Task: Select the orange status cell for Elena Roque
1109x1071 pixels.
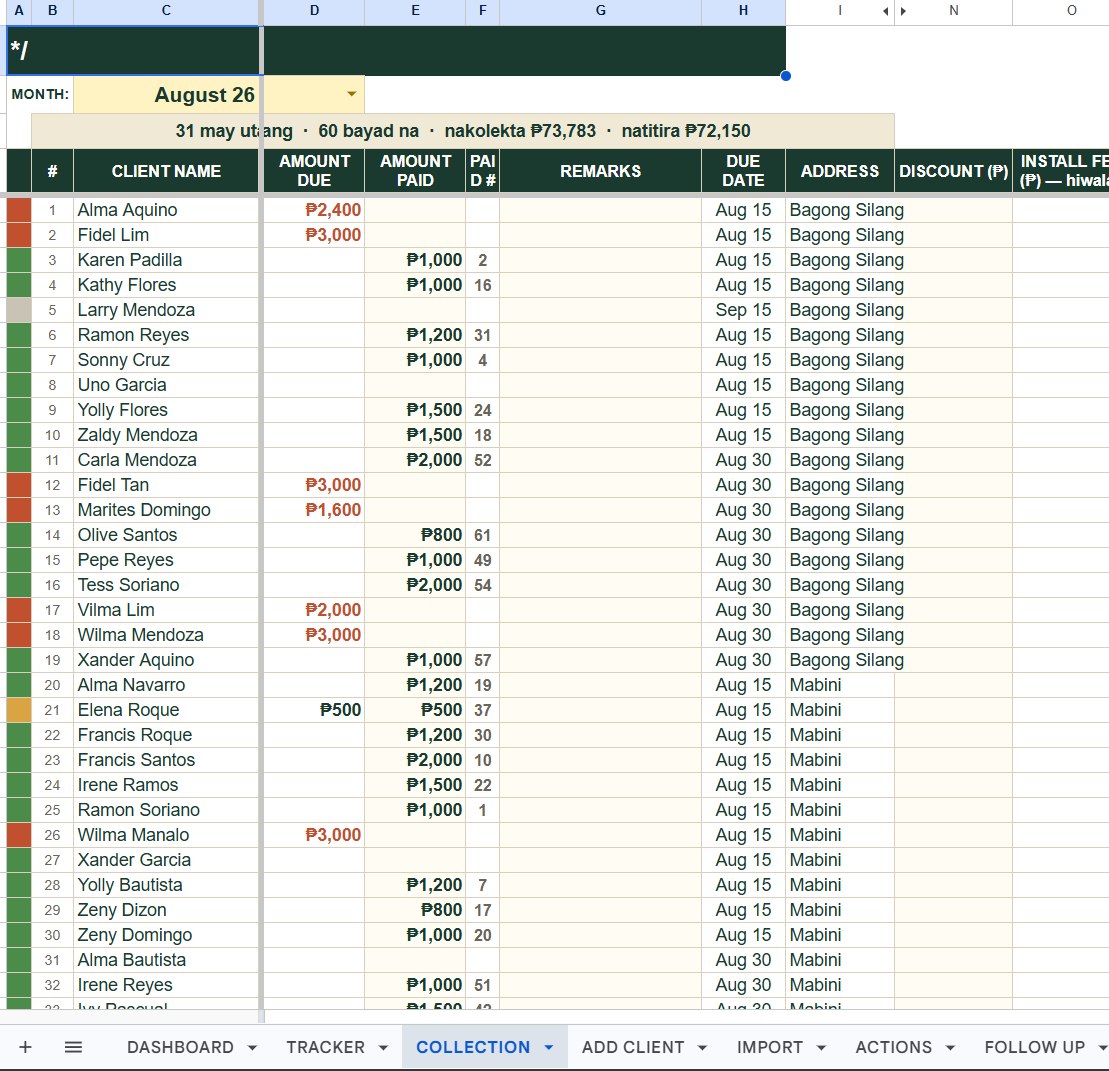Action: pyautogui.click(x=19, y=710)
